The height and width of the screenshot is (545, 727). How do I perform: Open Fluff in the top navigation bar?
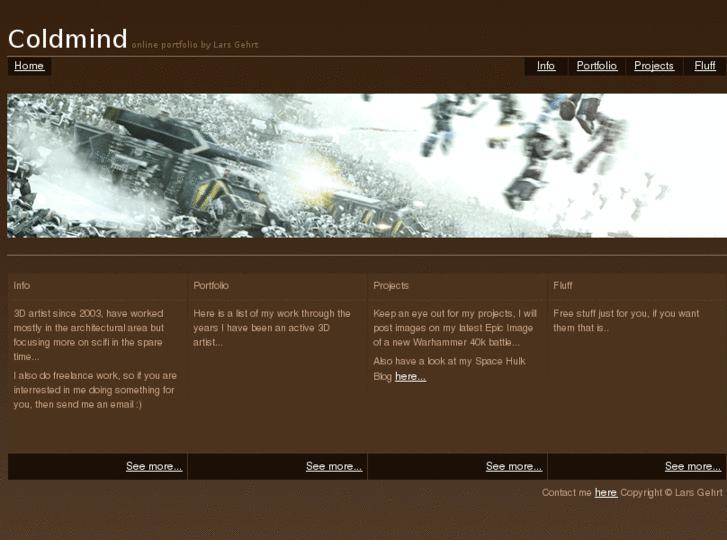[705, 66]
